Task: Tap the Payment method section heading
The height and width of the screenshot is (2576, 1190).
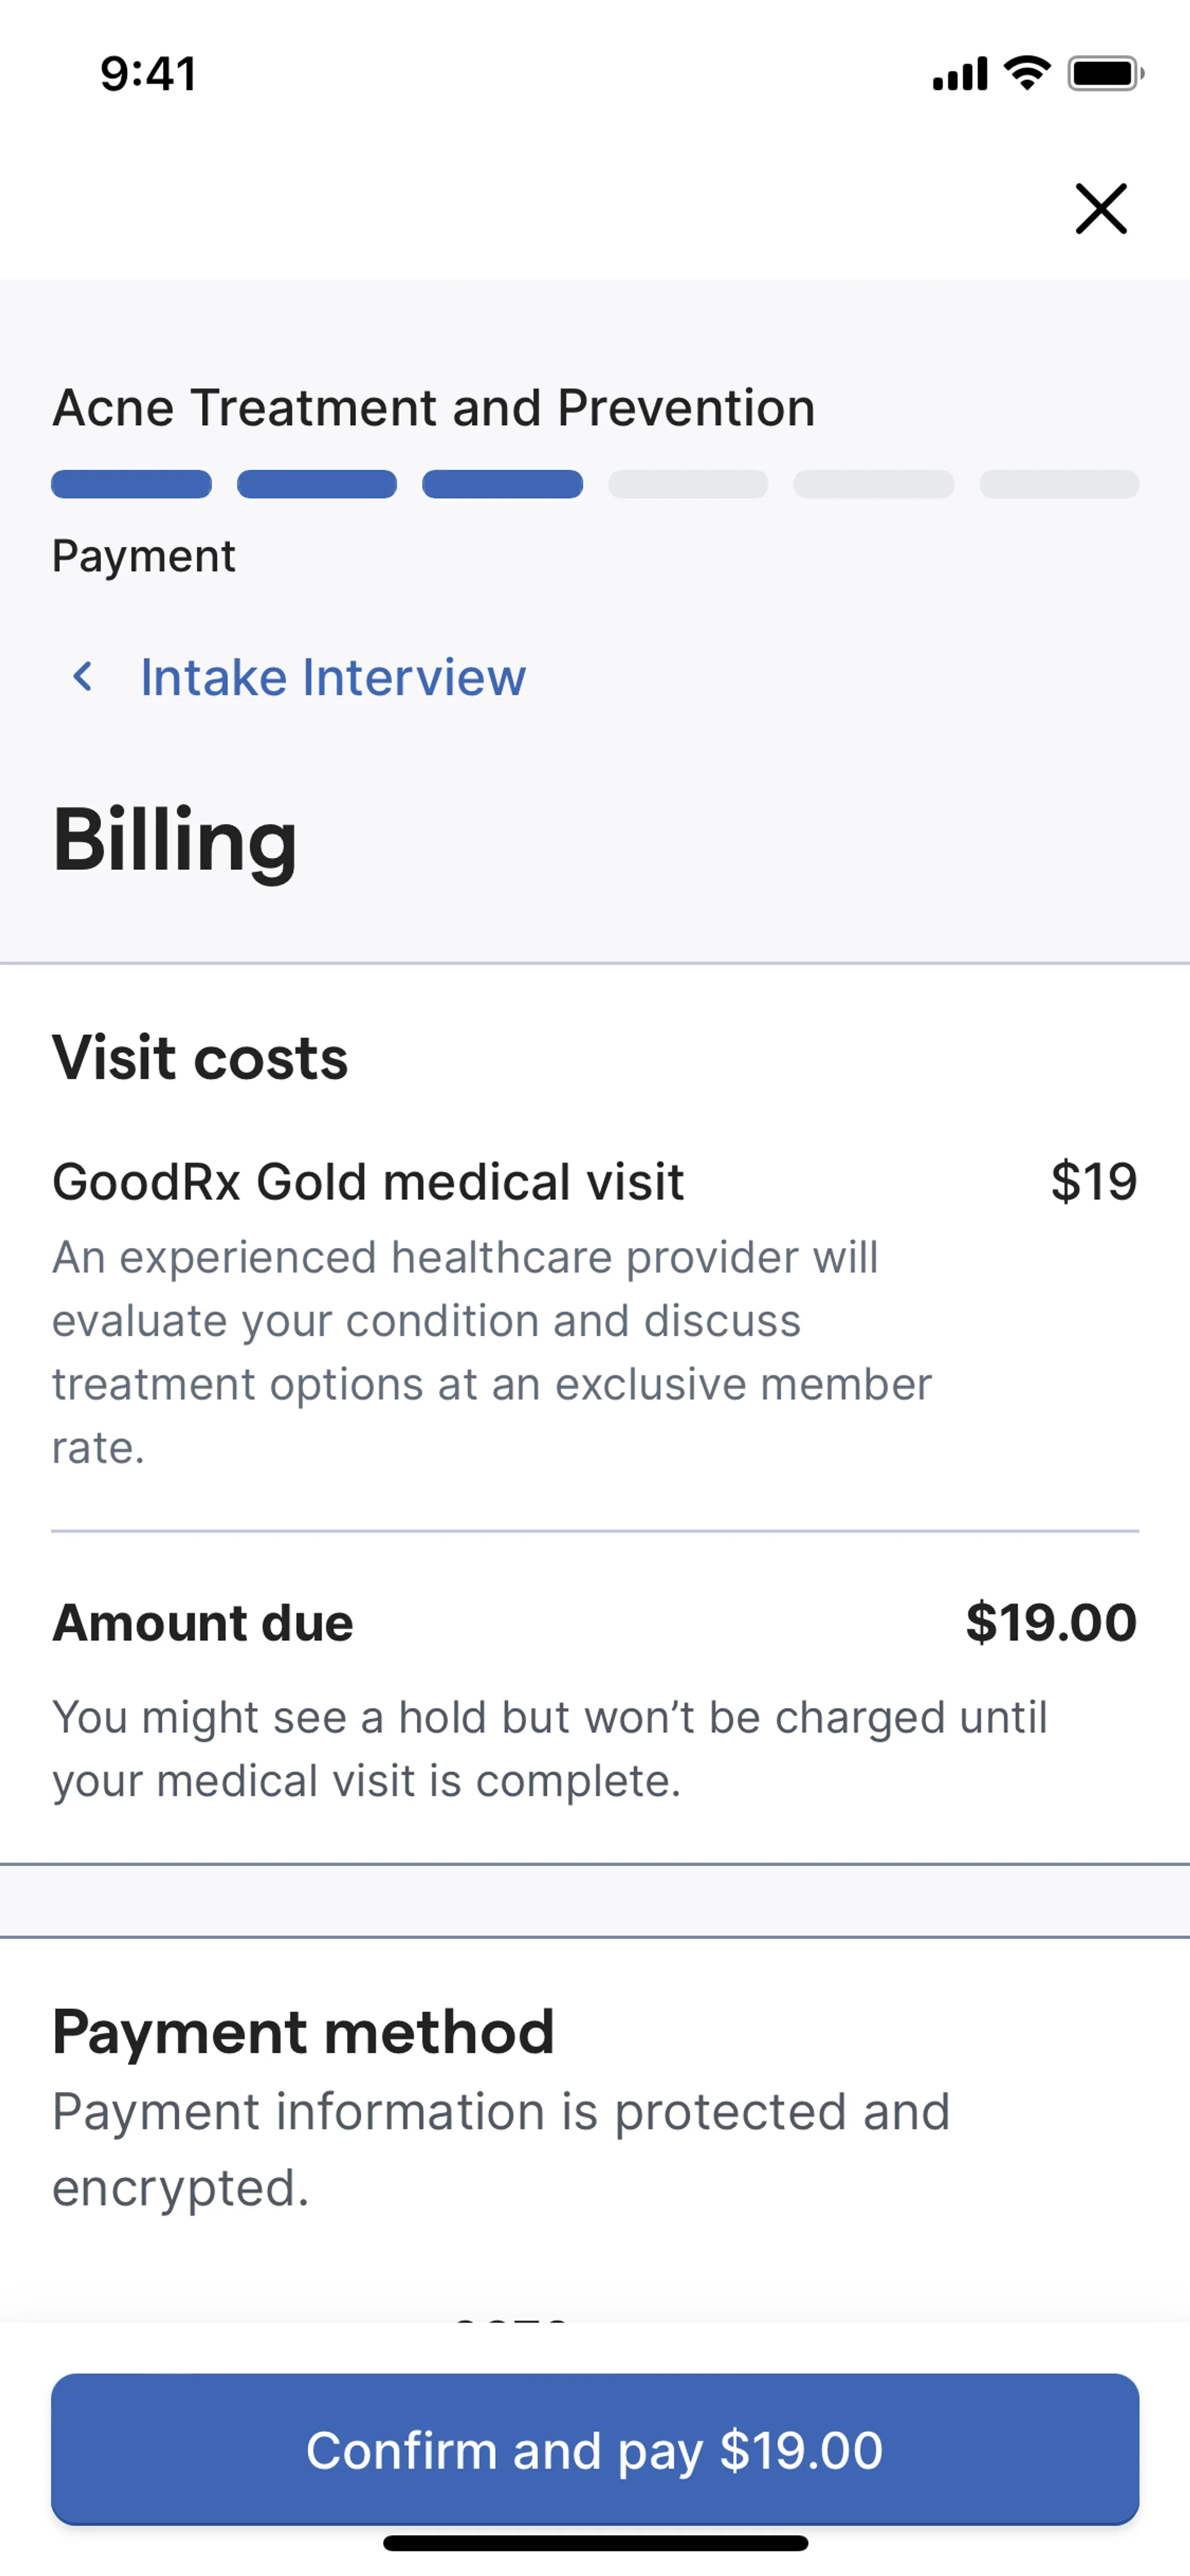Action: point(303,2032)
